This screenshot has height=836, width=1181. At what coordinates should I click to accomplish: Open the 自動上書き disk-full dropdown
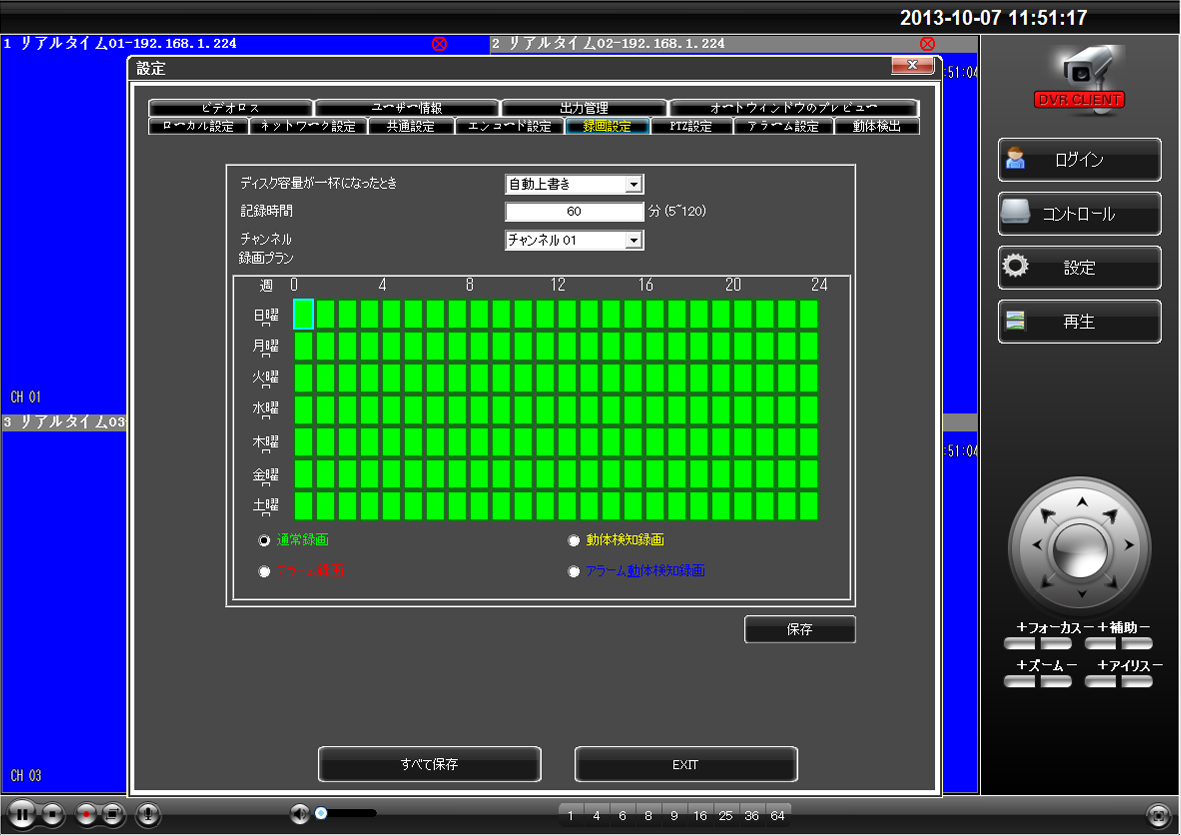pyautogui.click(x=632, y=184)
